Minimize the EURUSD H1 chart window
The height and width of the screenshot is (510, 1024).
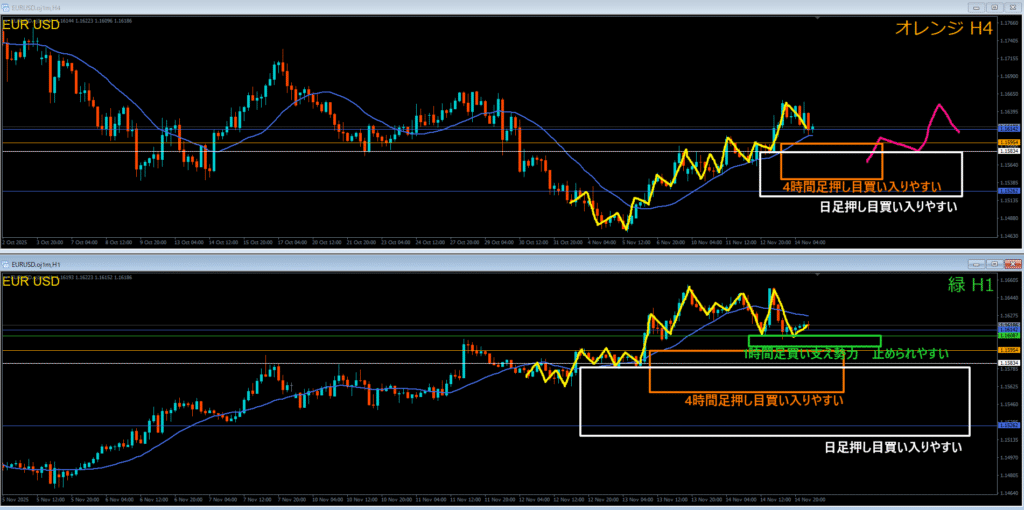point(977,264)
